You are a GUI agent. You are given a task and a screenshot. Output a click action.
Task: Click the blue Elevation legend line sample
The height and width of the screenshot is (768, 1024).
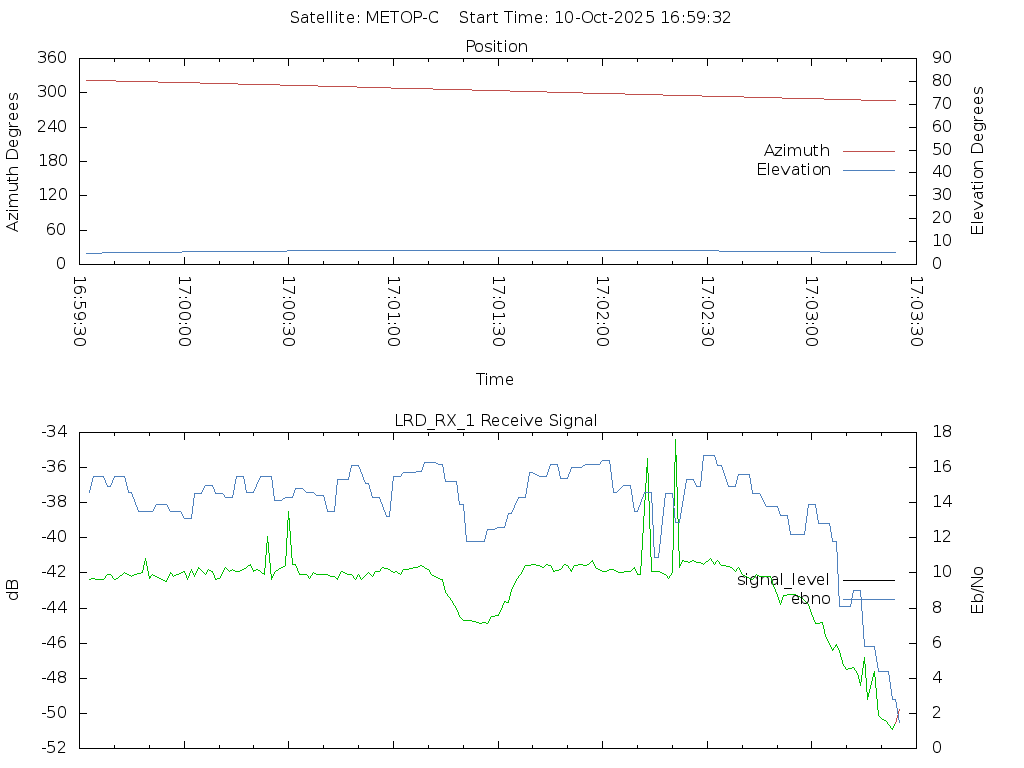tap(868, 171)
